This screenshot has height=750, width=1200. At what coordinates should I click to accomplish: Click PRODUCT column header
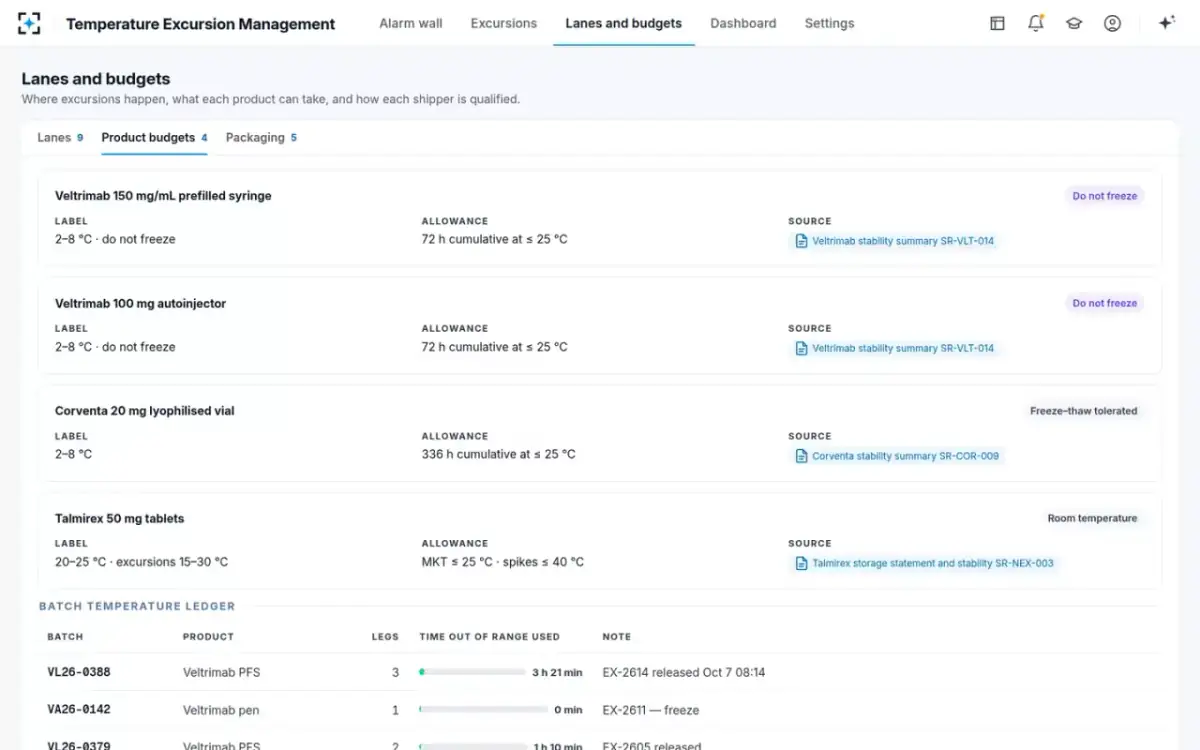pyautogui.click(x=208, y=637)
